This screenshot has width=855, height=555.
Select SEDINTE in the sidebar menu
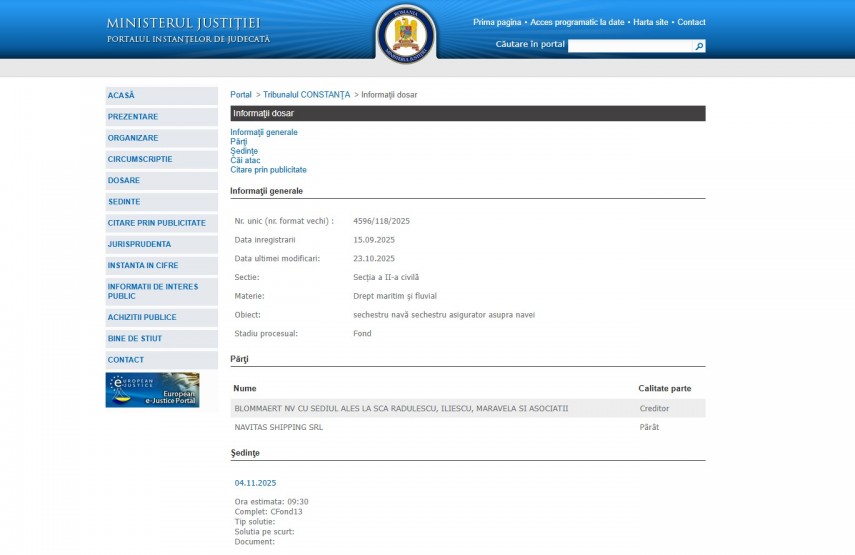[x=124, y=202]
